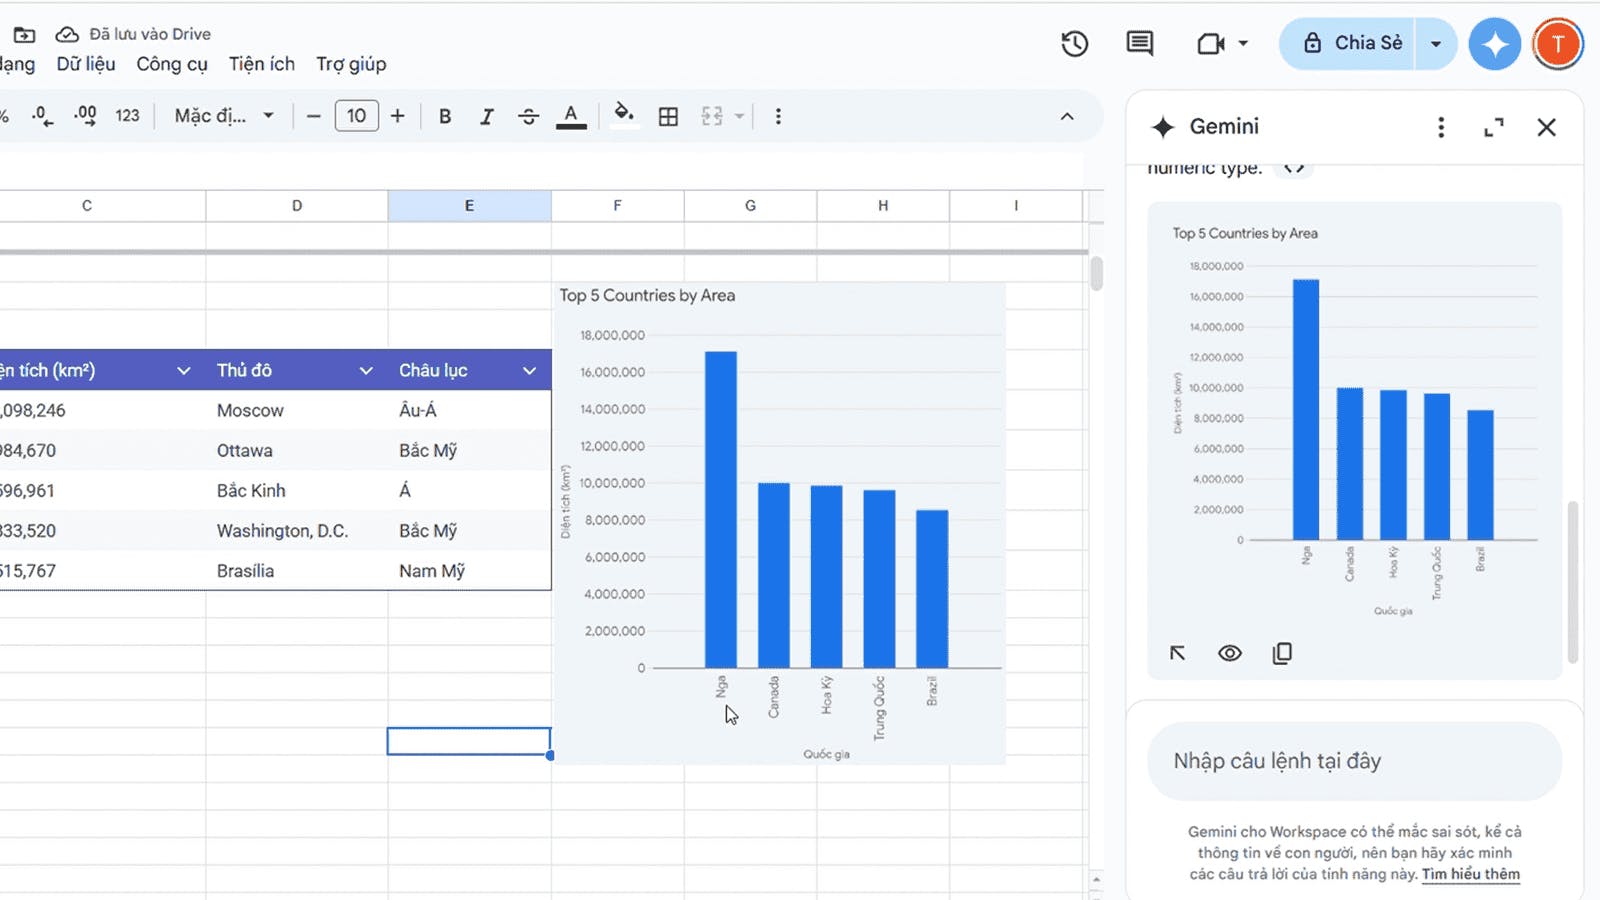Image resolution: width=1600 pixels, height=900 pixels.
Task: Select column D header
Action: pos(297,205)
